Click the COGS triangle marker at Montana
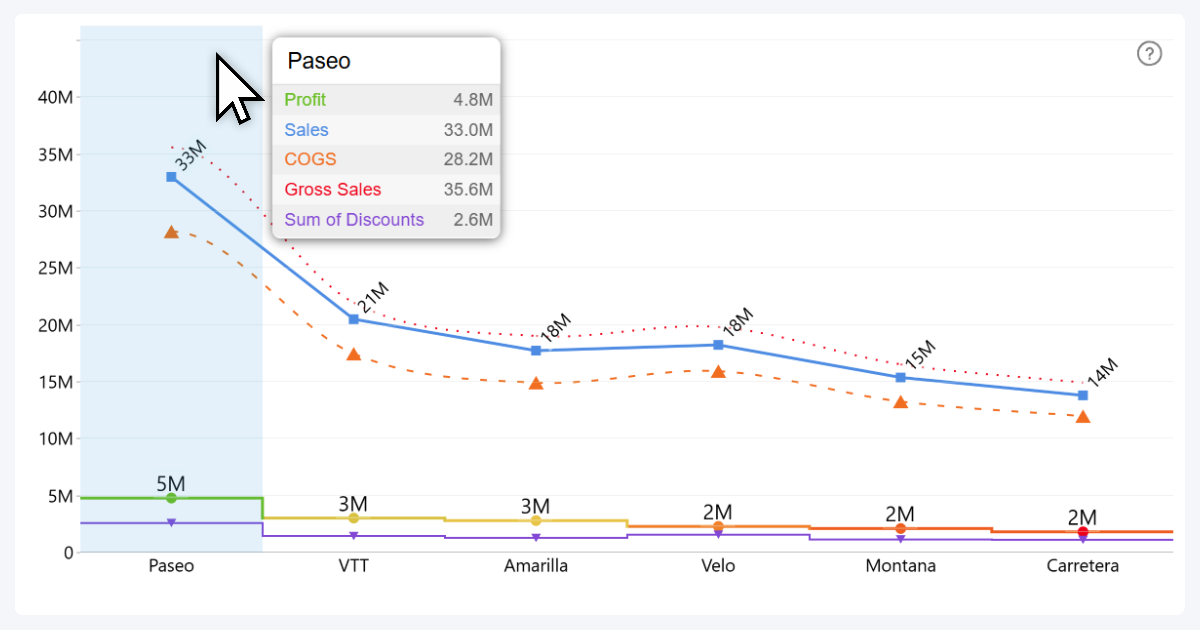Viewport: 1200px width, 630px height. pos(900,402)
